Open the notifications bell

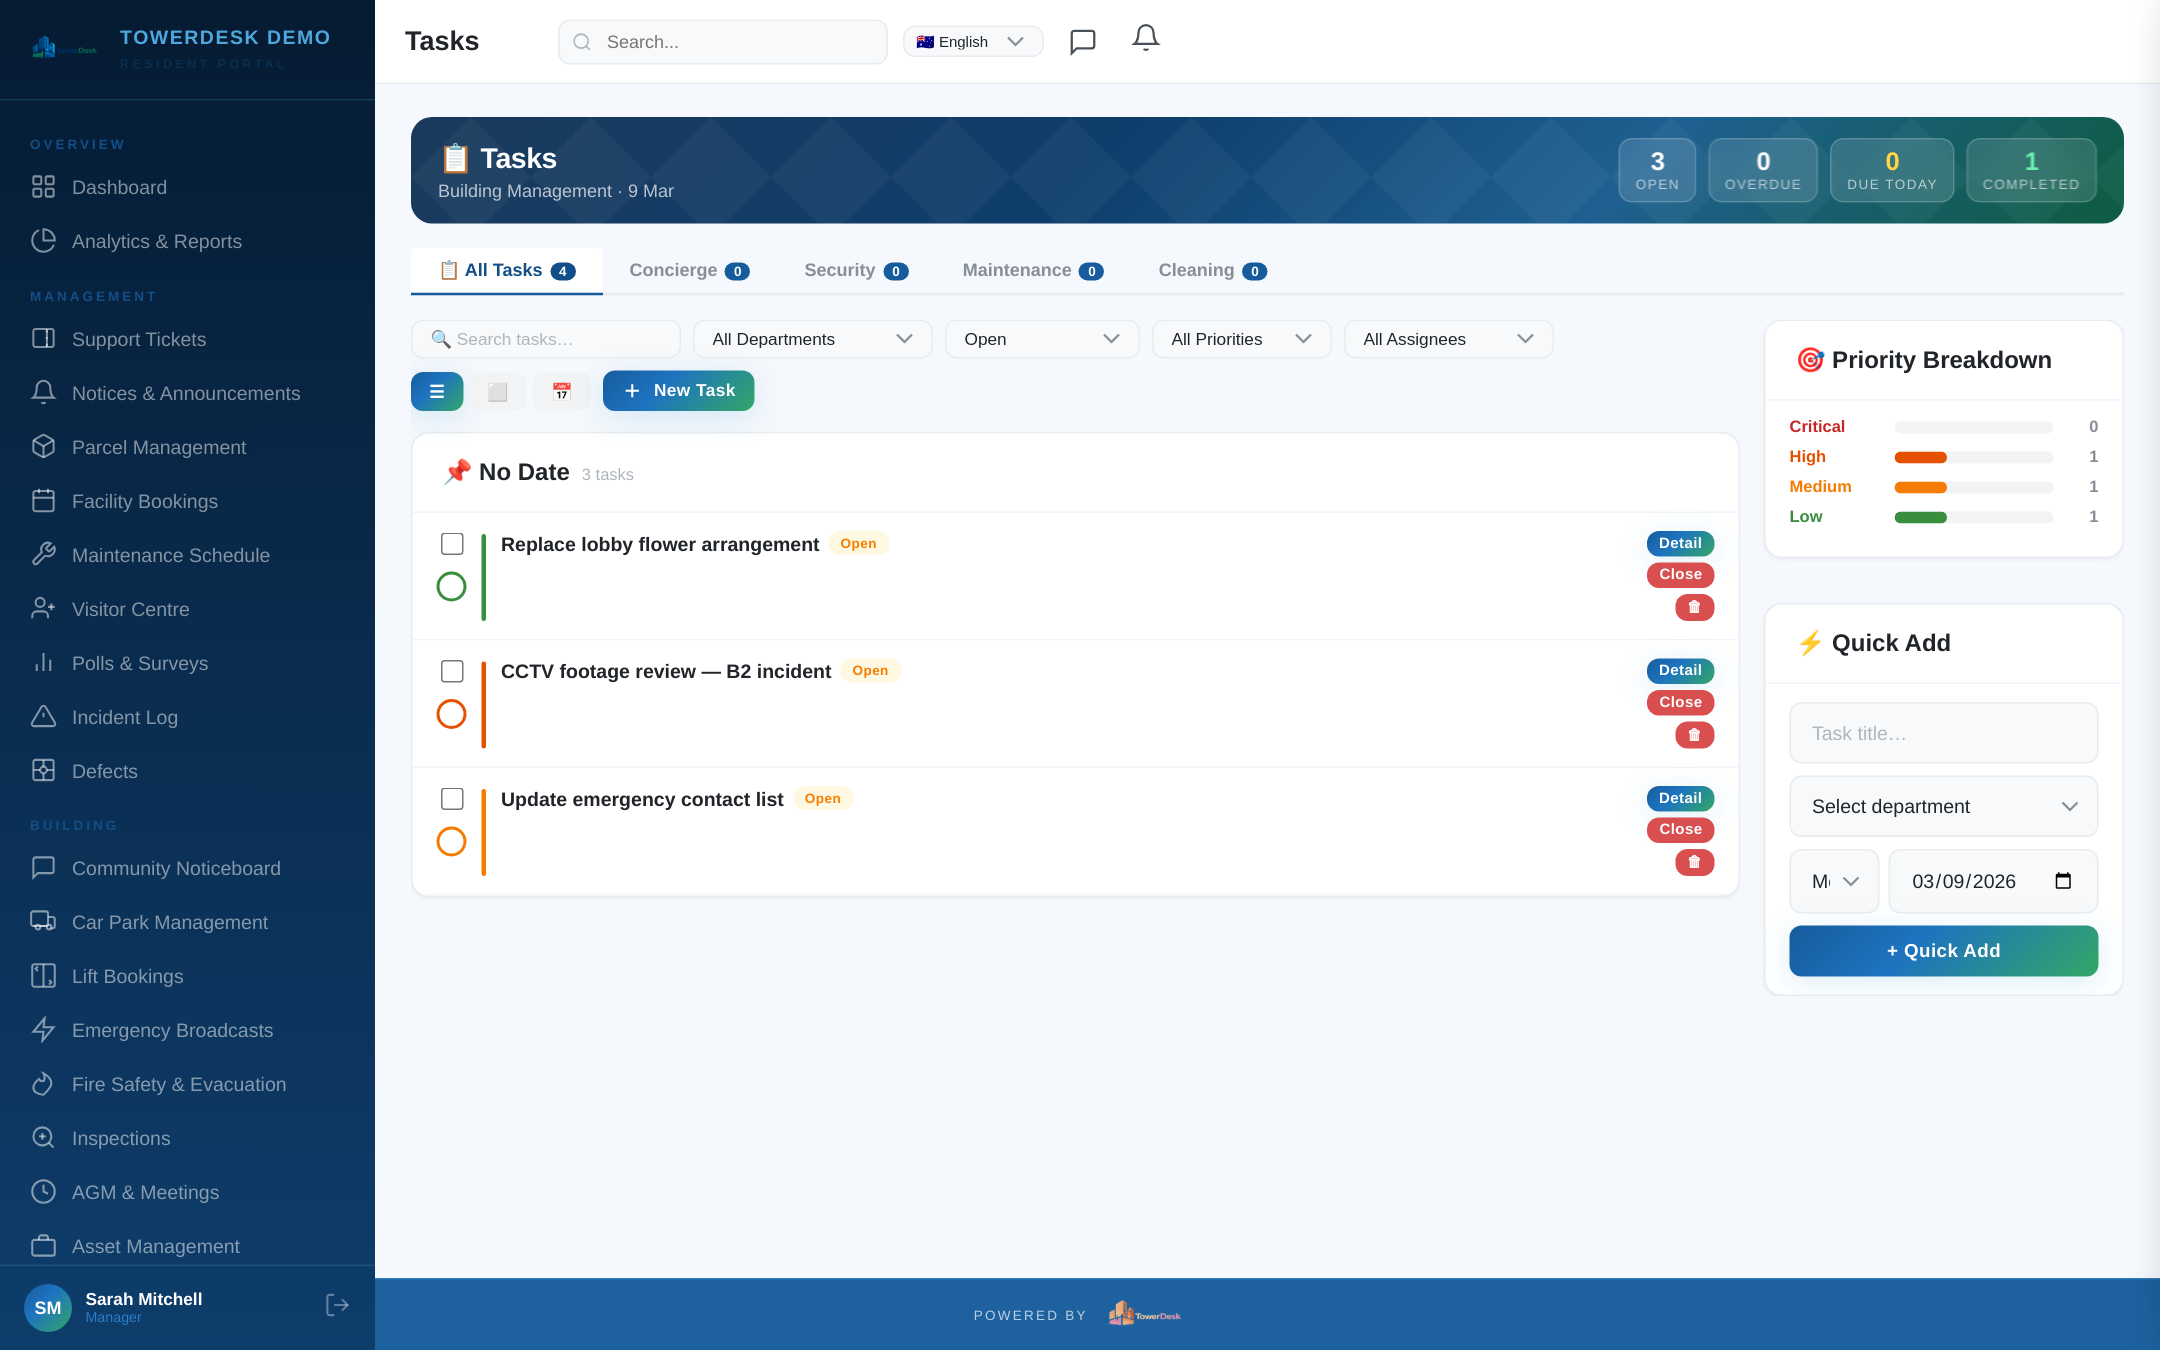[x=1145, y=38]
